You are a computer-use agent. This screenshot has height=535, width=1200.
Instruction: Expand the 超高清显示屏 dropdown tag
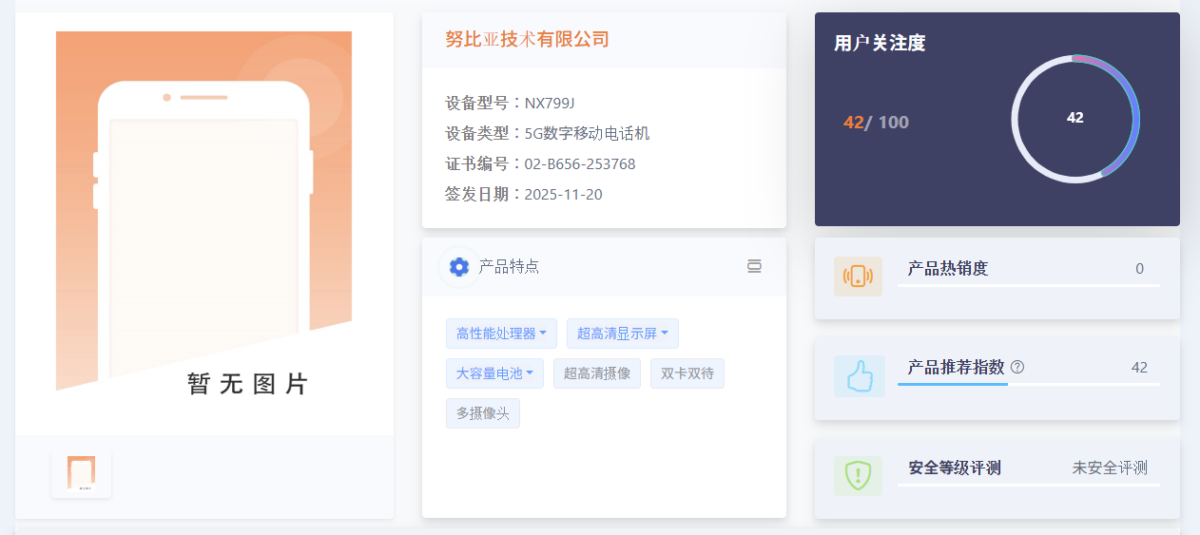(622, 334)
